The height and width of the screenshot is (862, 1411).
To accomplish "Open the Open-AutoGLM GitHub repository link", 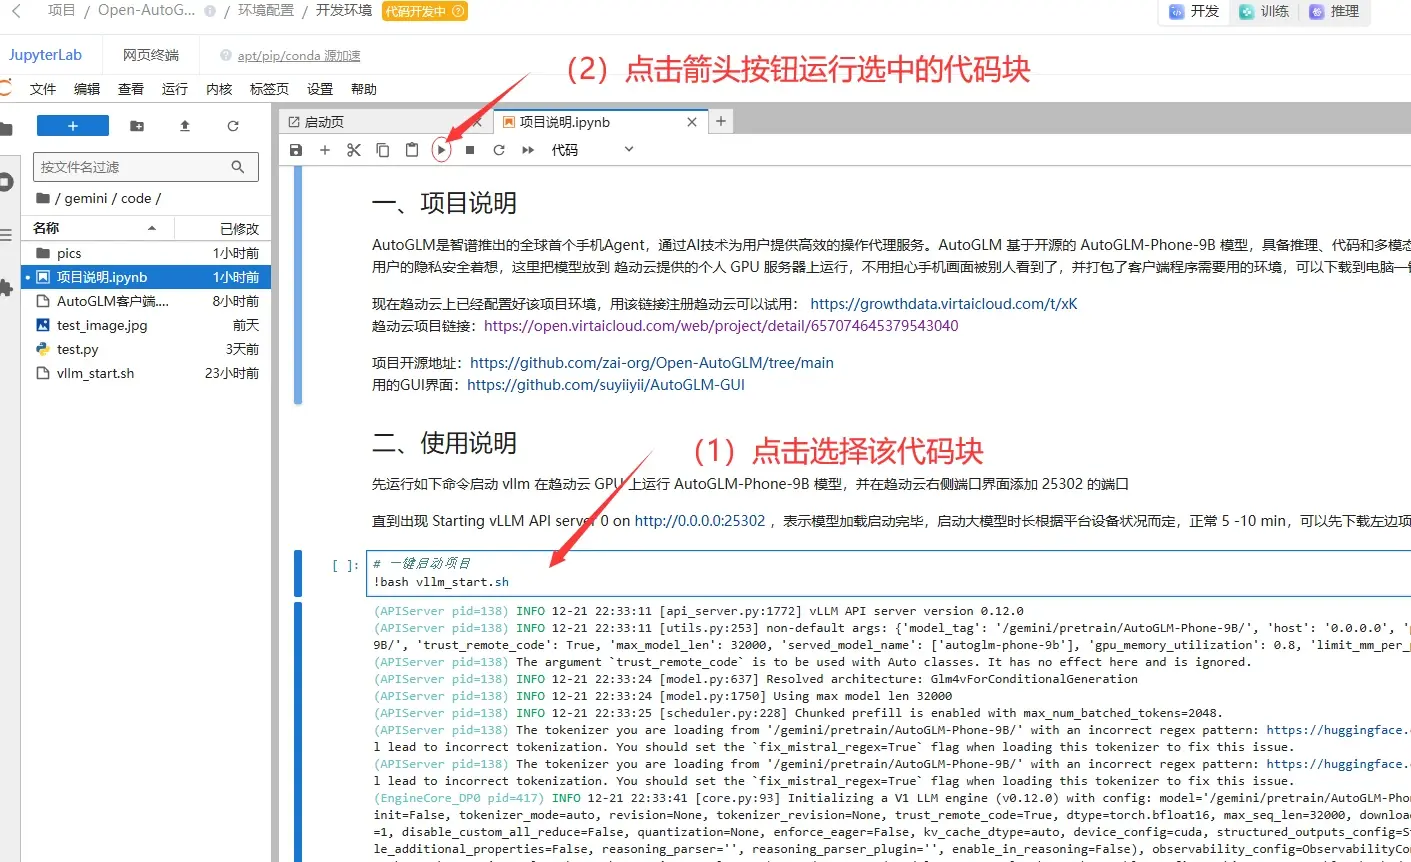I will pyautogui.click(x=652, y=363).
